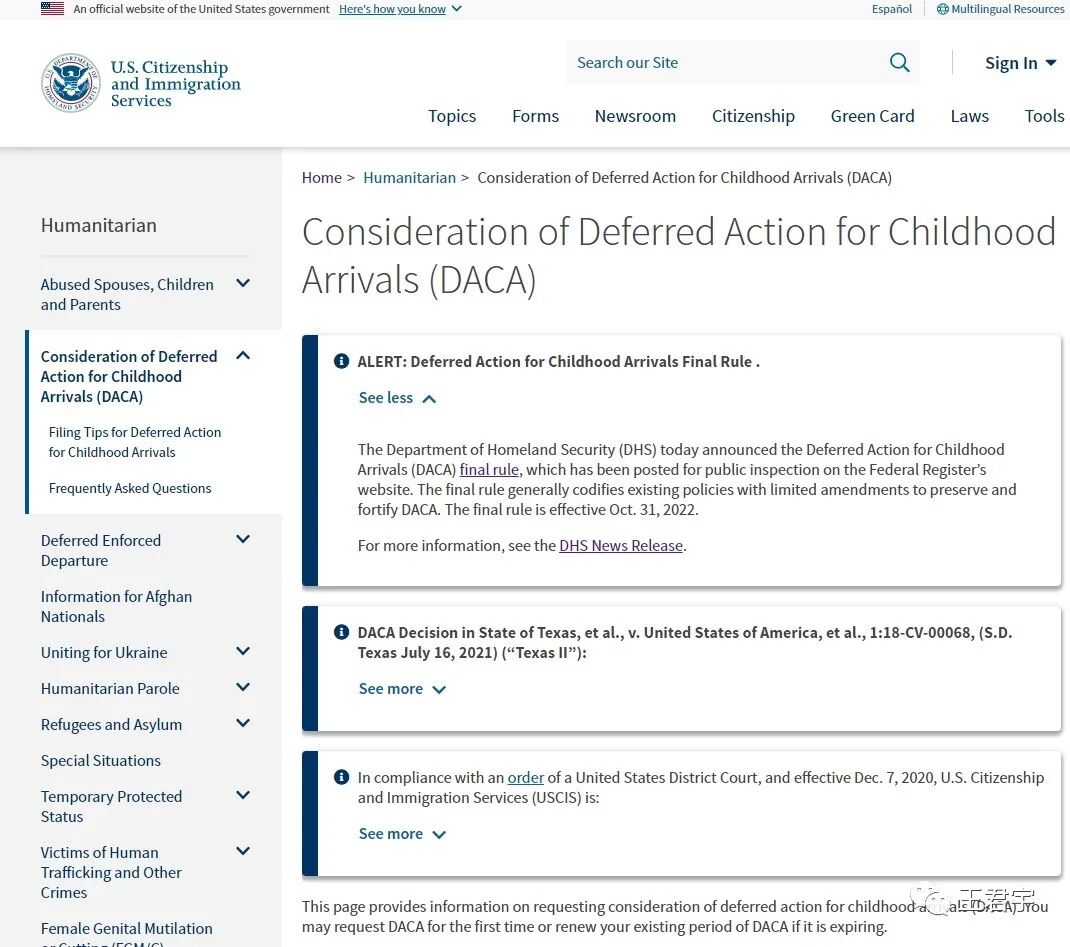Click info icon beside DACA Decision Texas heading

click(x=341, y=632)
